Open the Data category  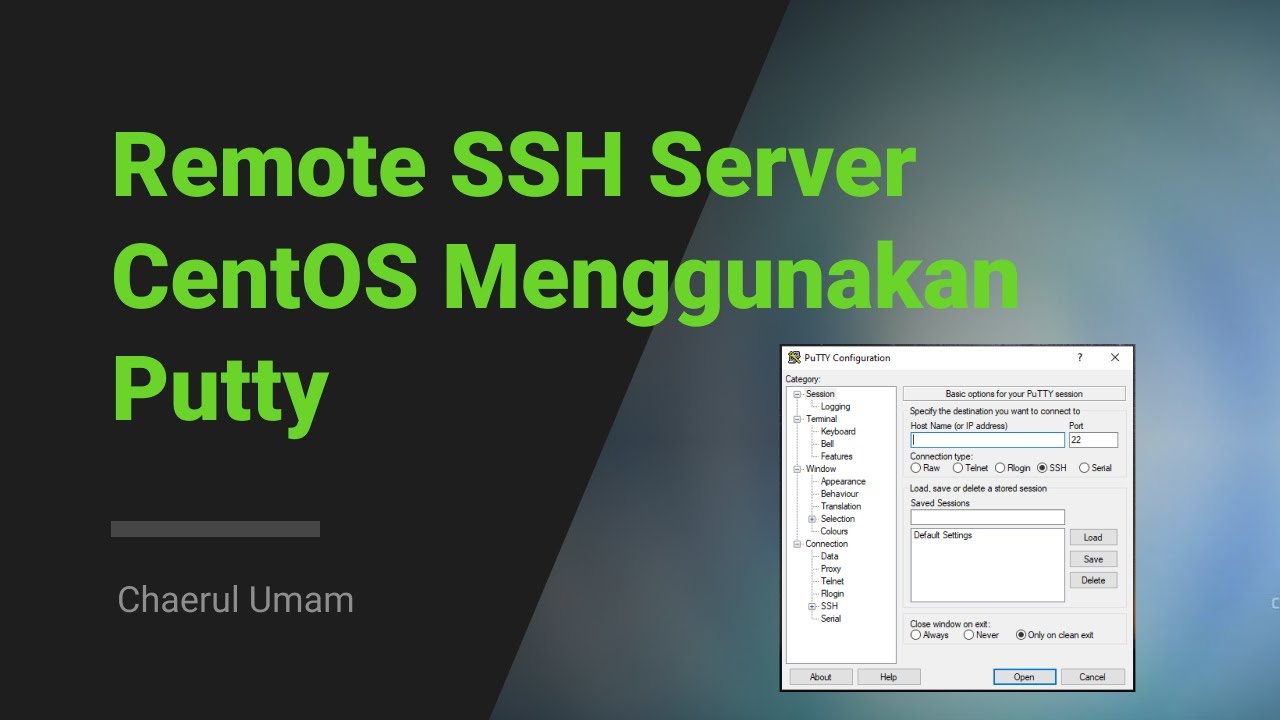tap(830, 557)
